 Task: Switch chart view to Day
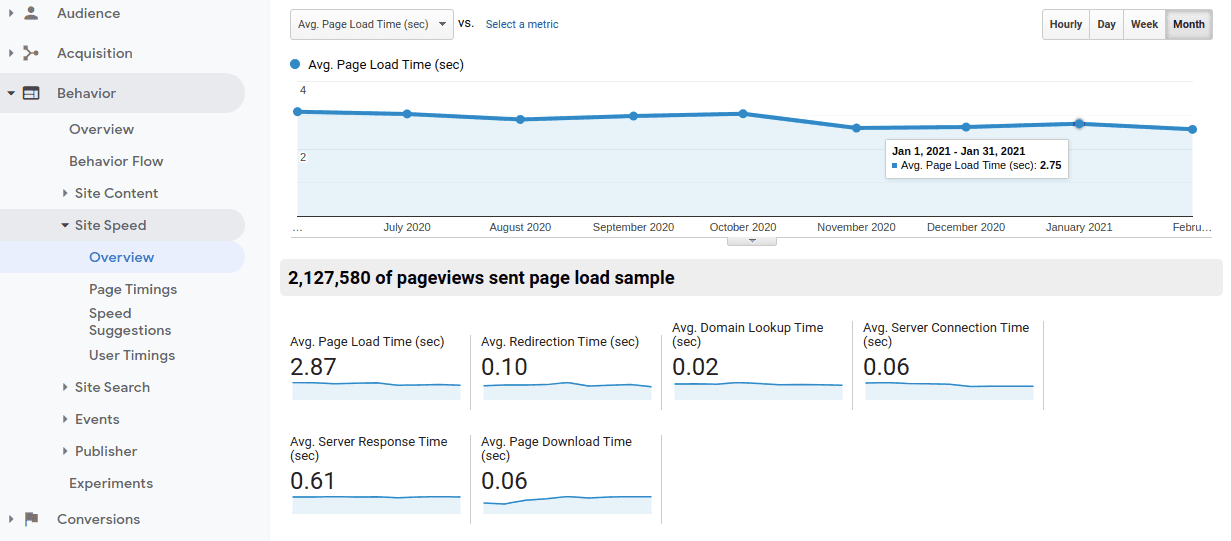coord(1106,25)
